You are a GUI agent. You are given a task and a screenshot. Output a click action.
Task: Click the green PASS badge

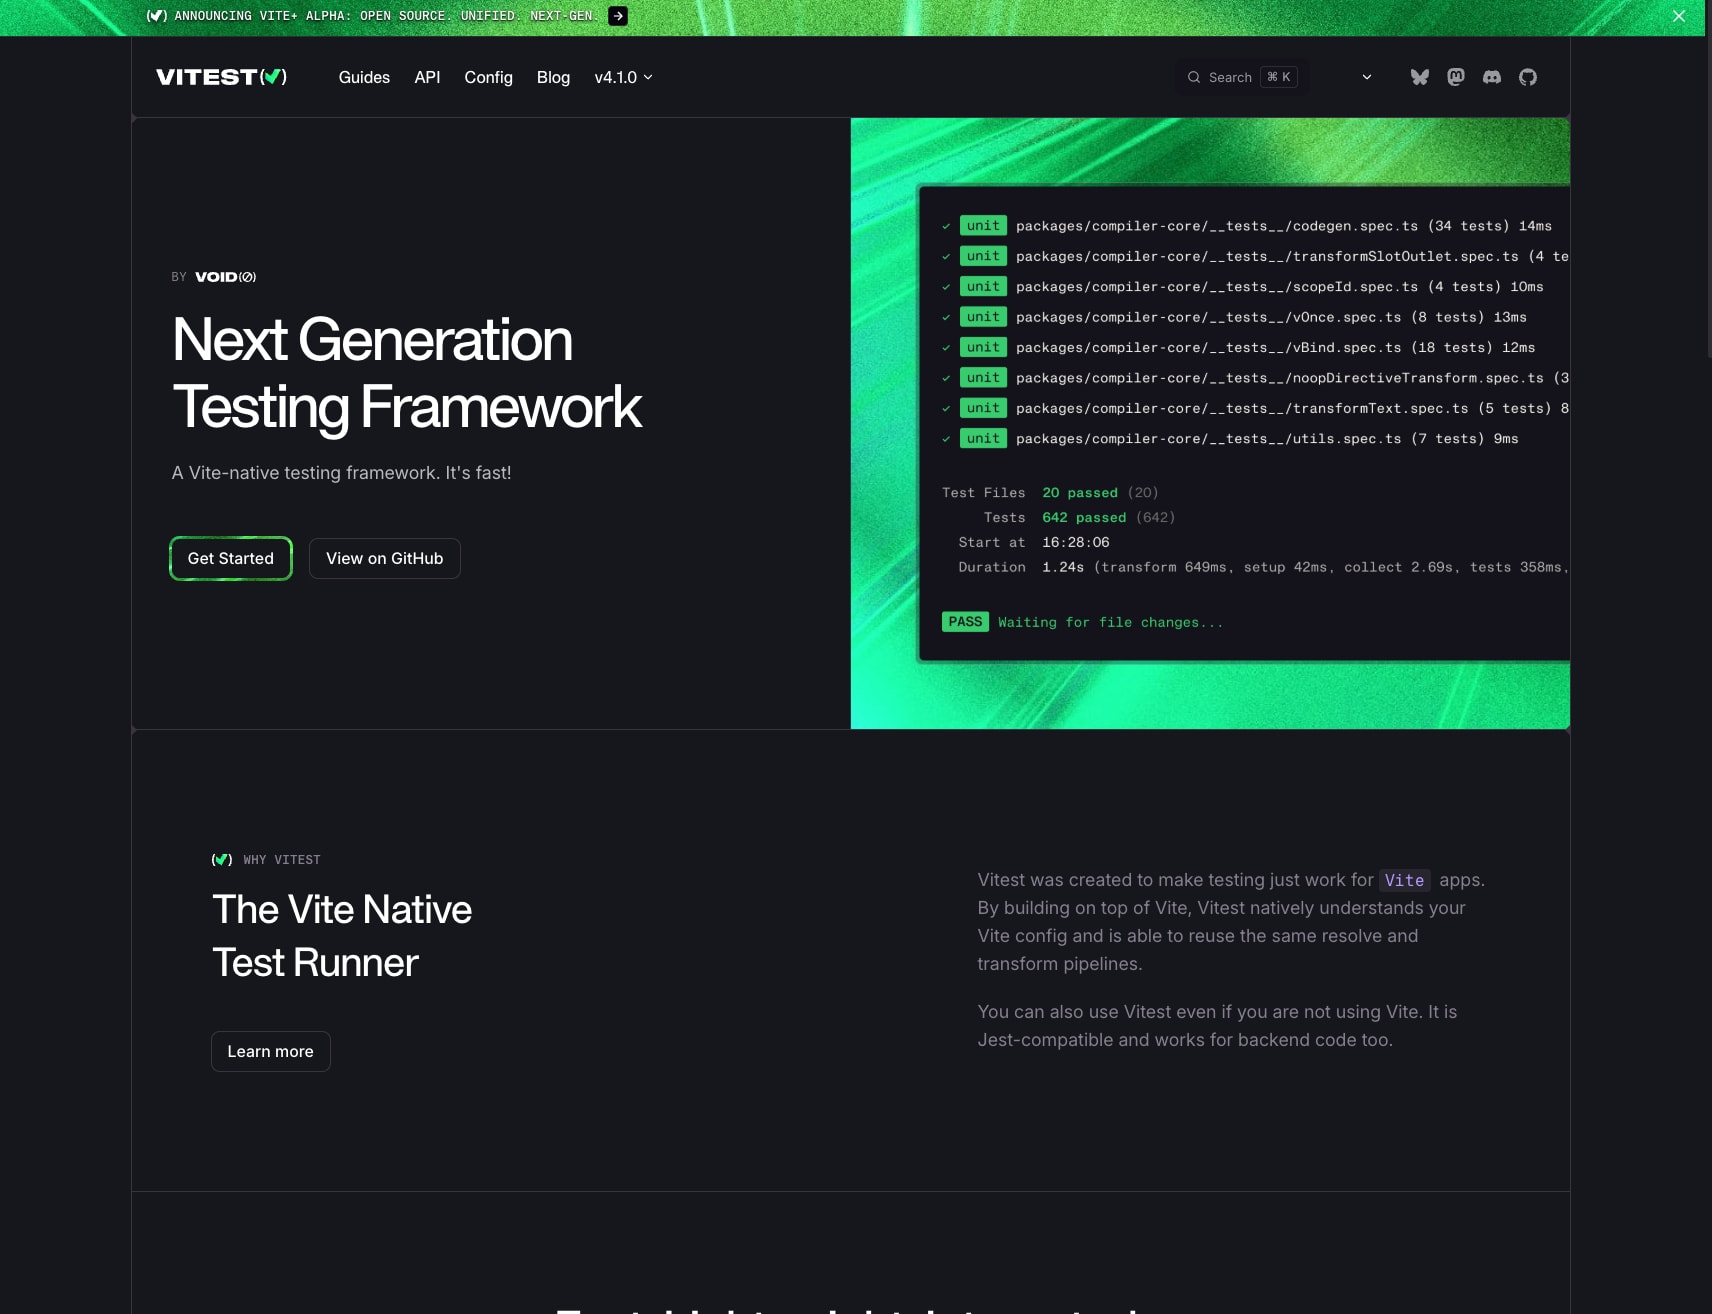[965, 622]
